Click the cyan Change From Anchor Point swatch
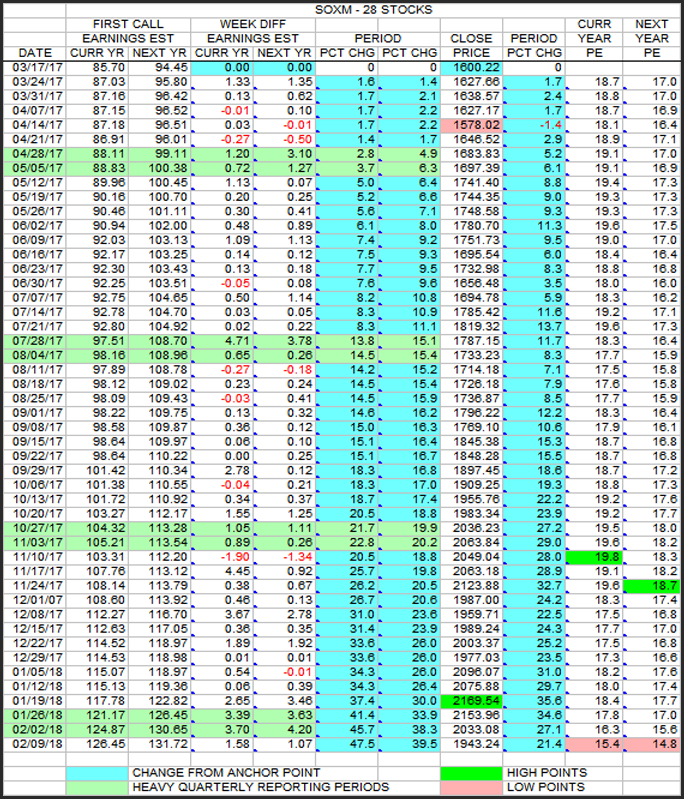This screenshot has height=799, width=684. pos(98,772)
